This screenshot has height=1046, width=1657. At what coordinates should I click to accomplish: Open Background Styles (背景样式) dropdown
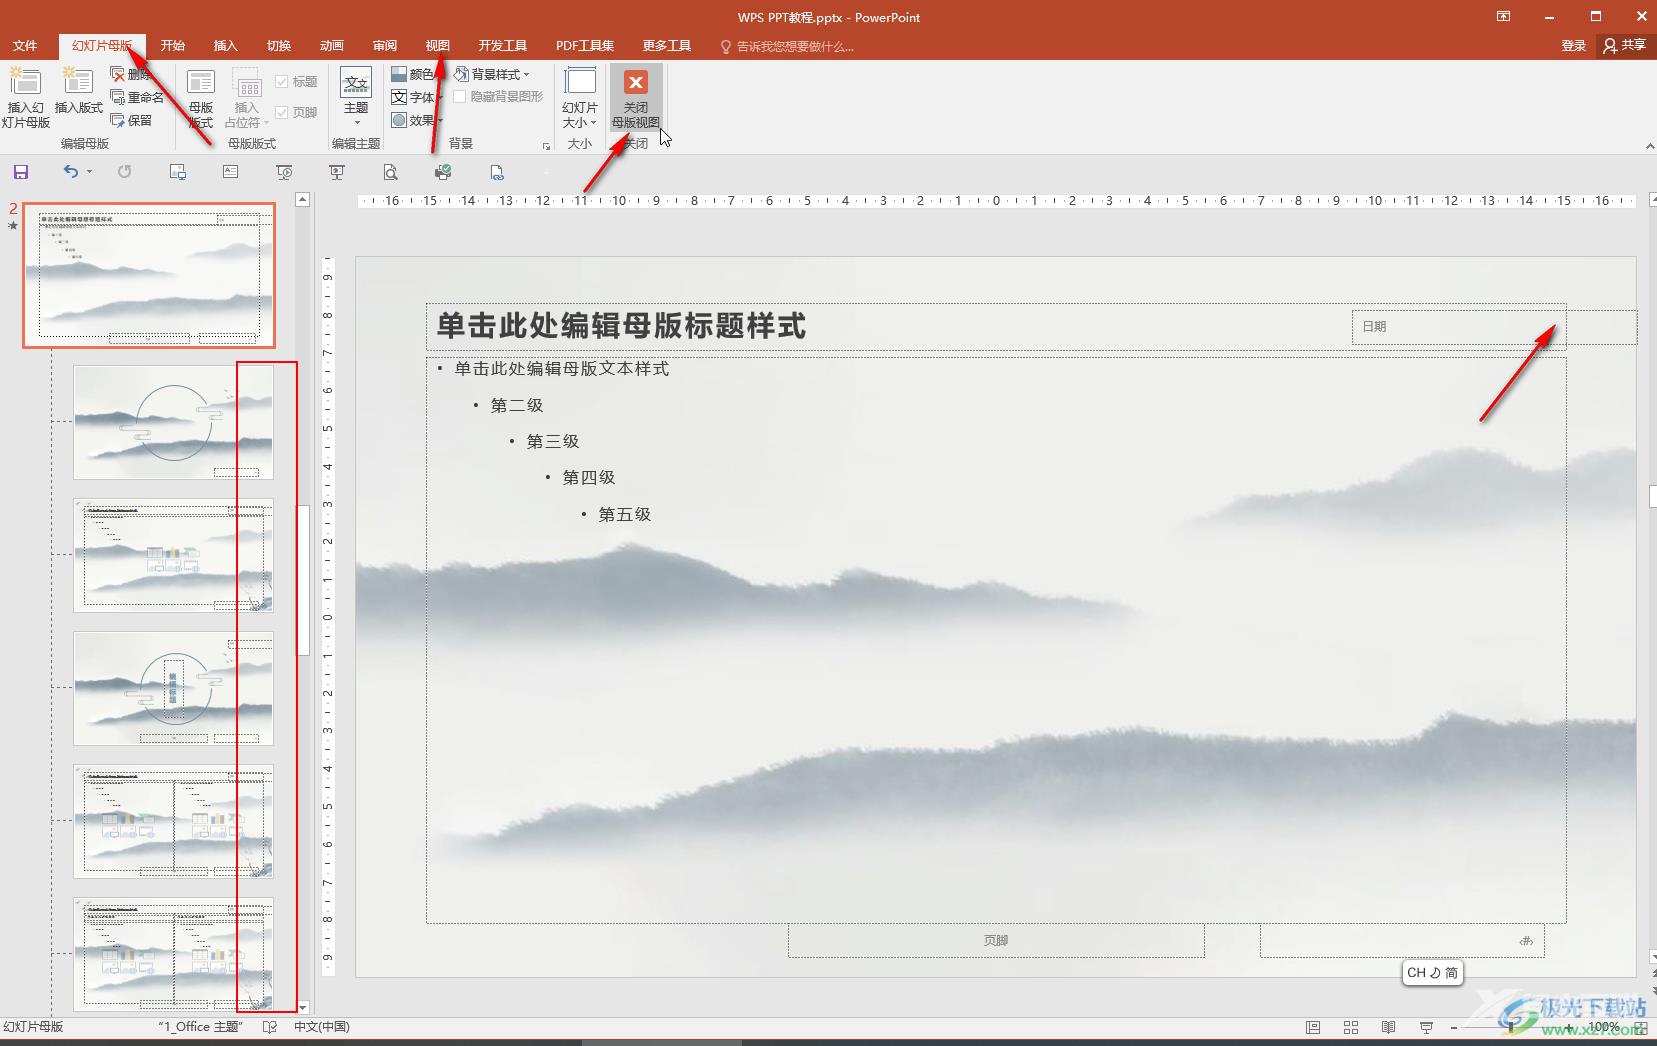tap(492, 74)
